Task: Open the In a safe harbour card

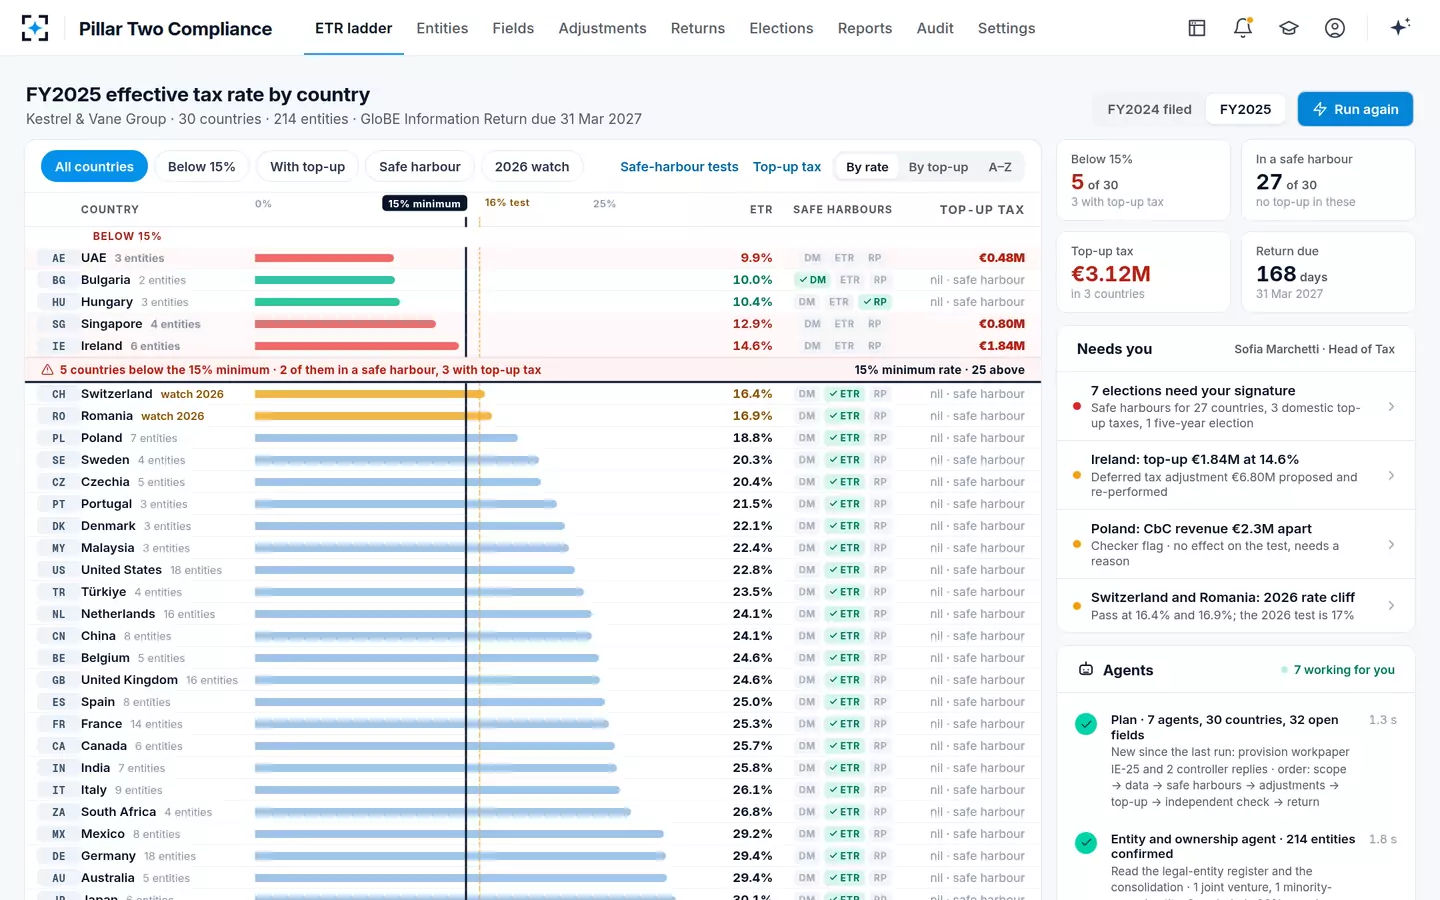Action: (1328, 180)
